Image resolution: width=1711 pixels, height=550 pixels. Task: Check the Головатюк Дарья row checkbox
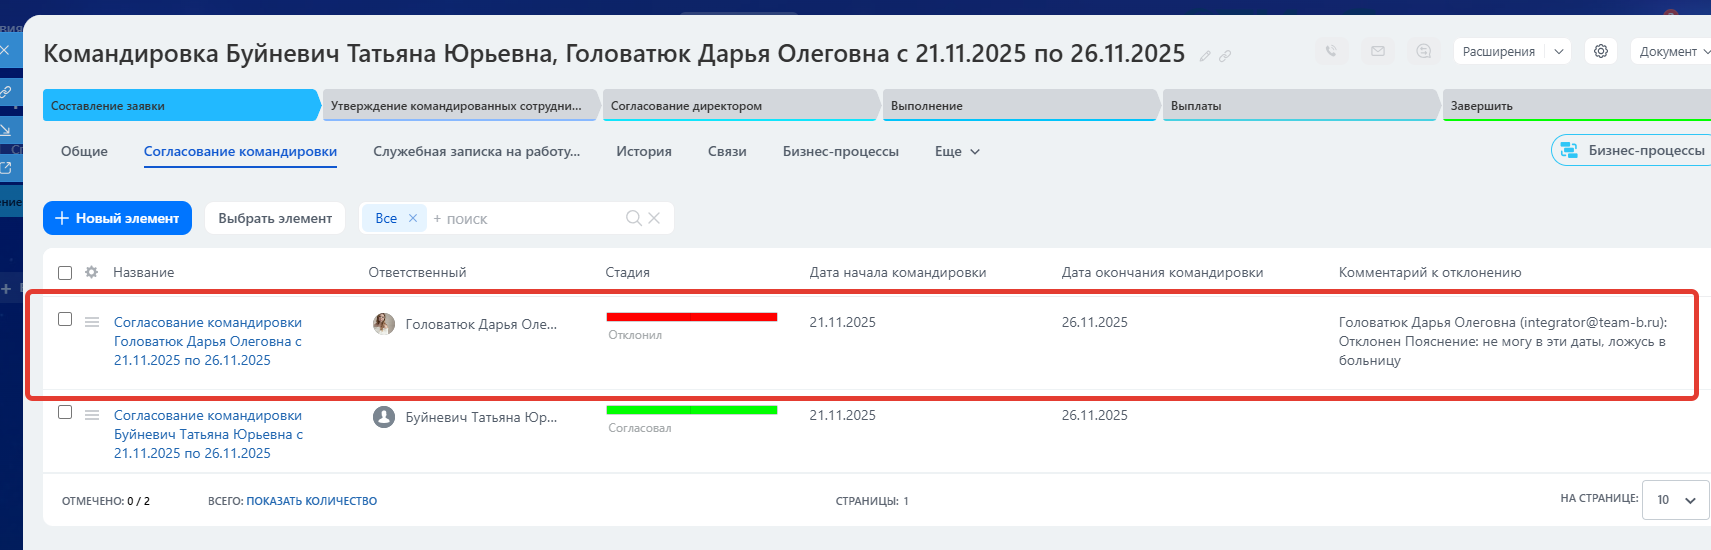point(65,319)
